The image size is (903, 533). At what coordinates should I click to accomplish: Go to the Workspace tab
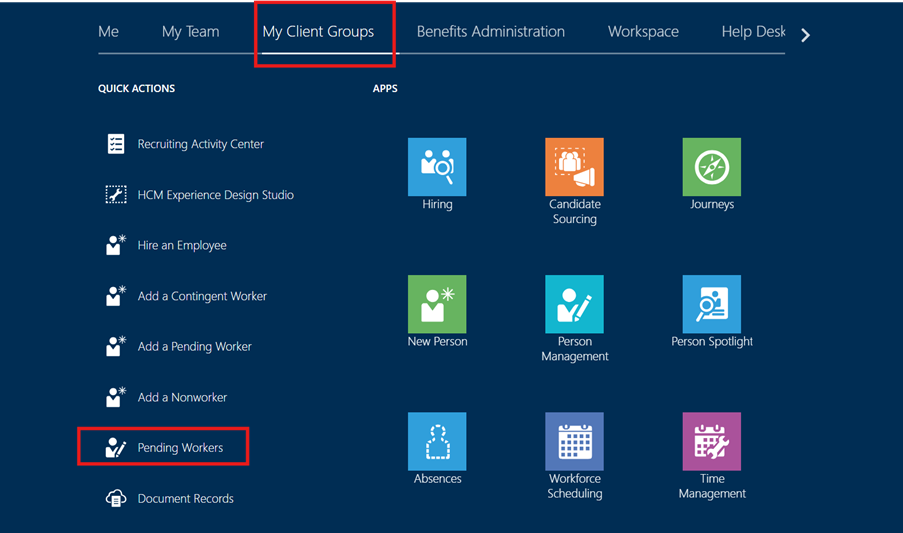tap(643, 32)
